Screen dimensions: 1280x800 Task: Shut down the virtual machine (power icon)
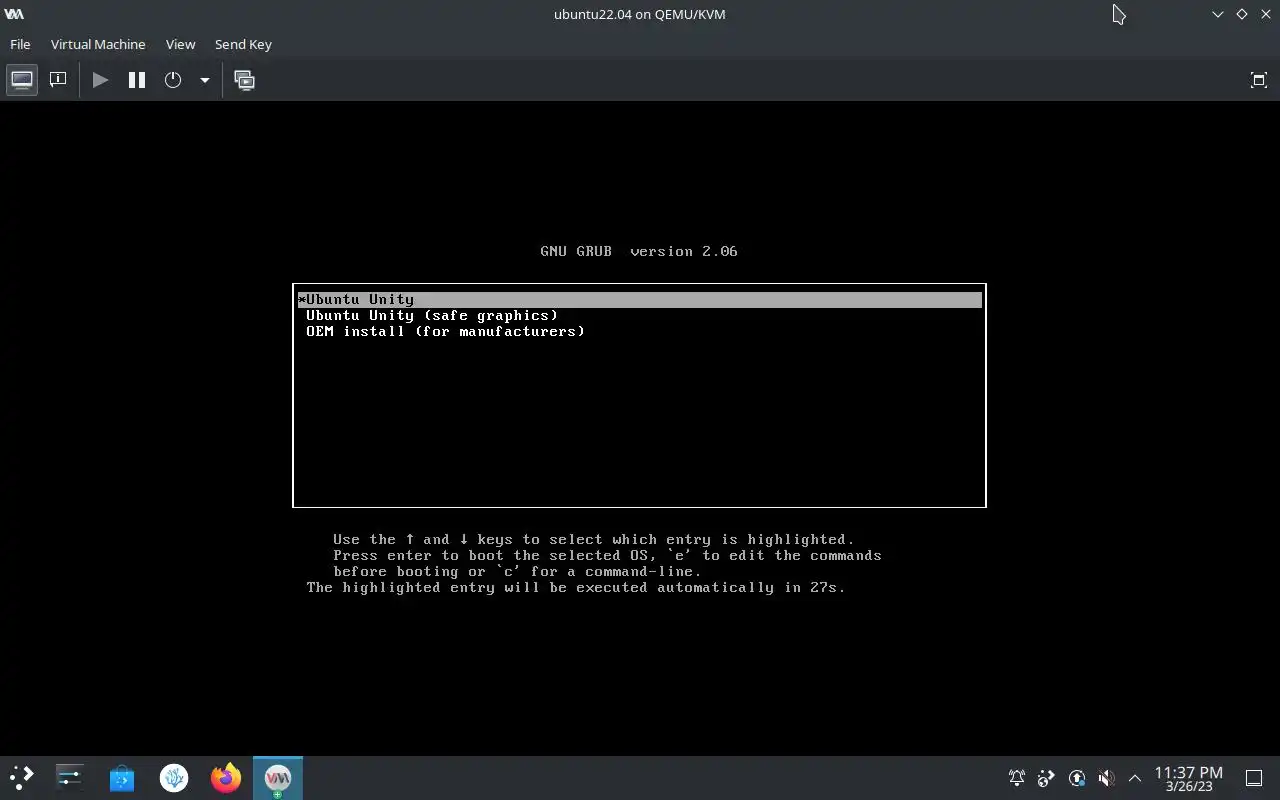click(173, 80)
